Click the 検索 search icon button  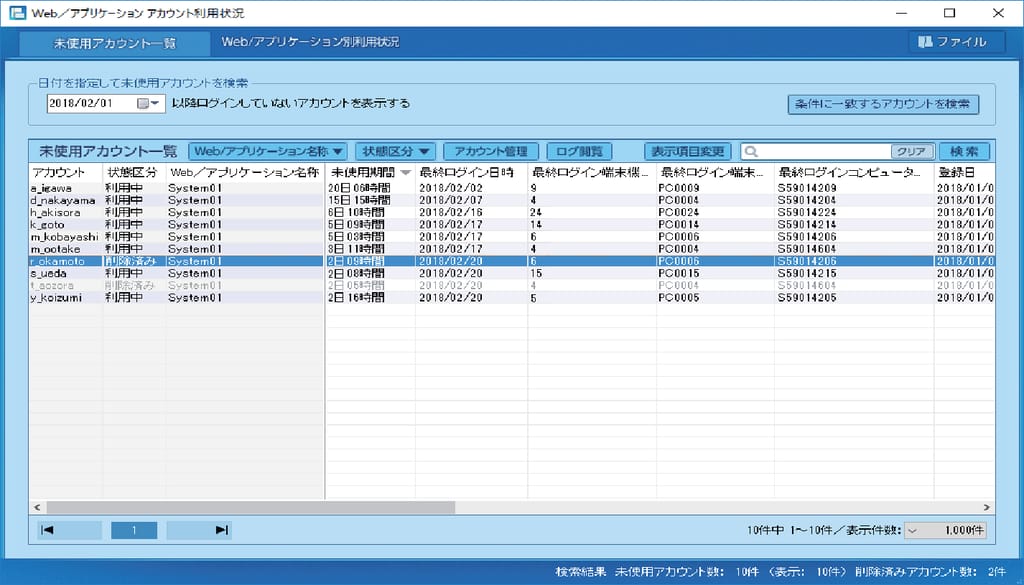[x=962, y=151]
